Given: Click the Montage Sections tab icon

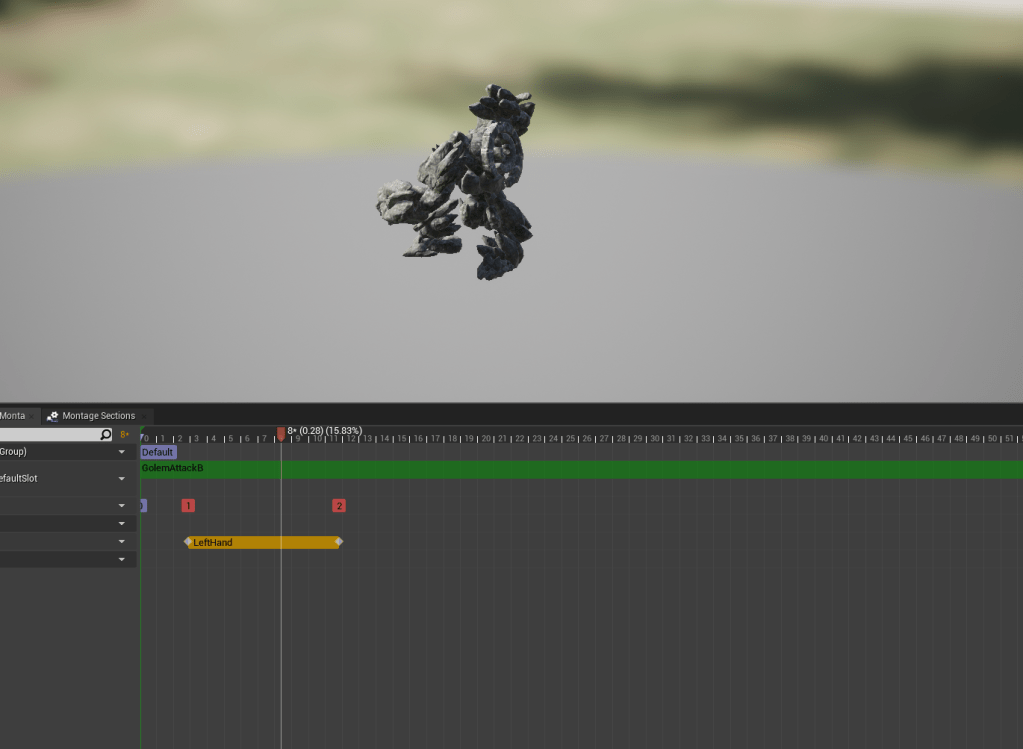Looking at the screenshot, I should coord(52,416).
